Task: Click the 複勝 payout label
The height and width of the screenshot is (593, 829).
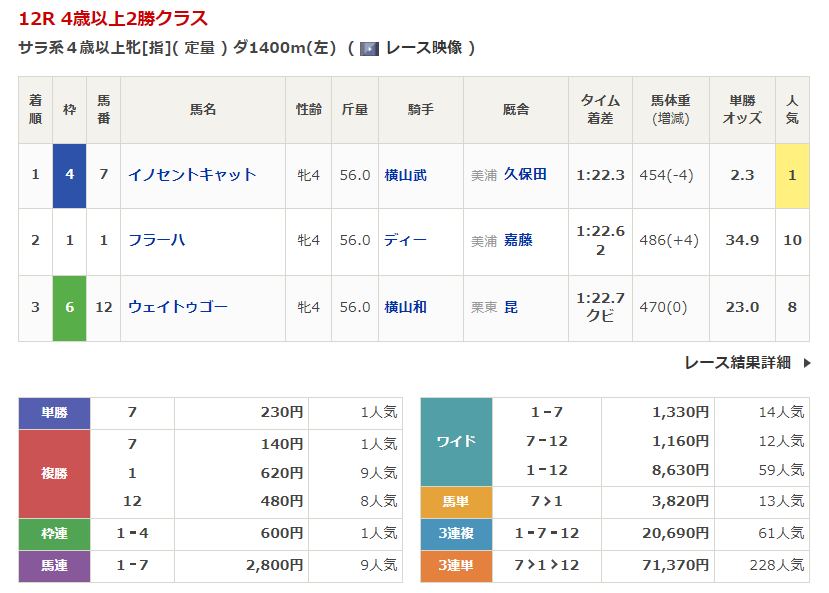Action: (54, 472)
